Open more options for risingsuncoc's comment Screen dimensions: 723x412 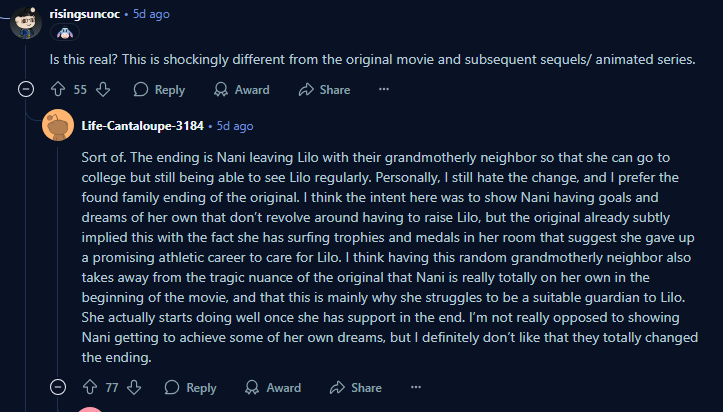coord(383,90)
